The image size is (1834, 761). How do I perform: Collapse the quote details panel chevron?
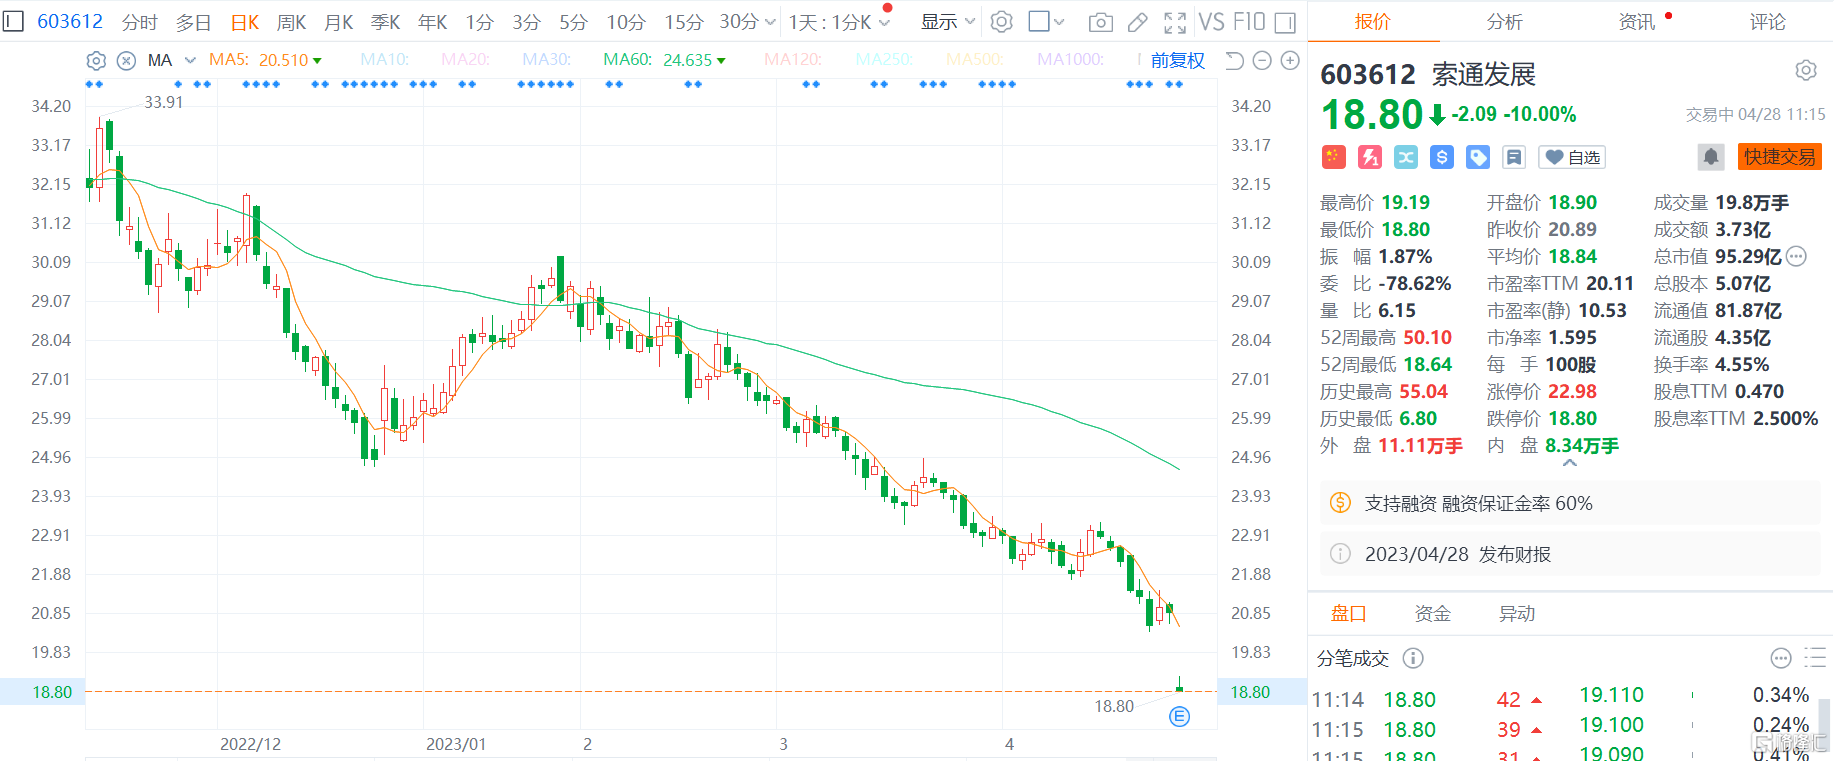click(x=1570, y=463)
